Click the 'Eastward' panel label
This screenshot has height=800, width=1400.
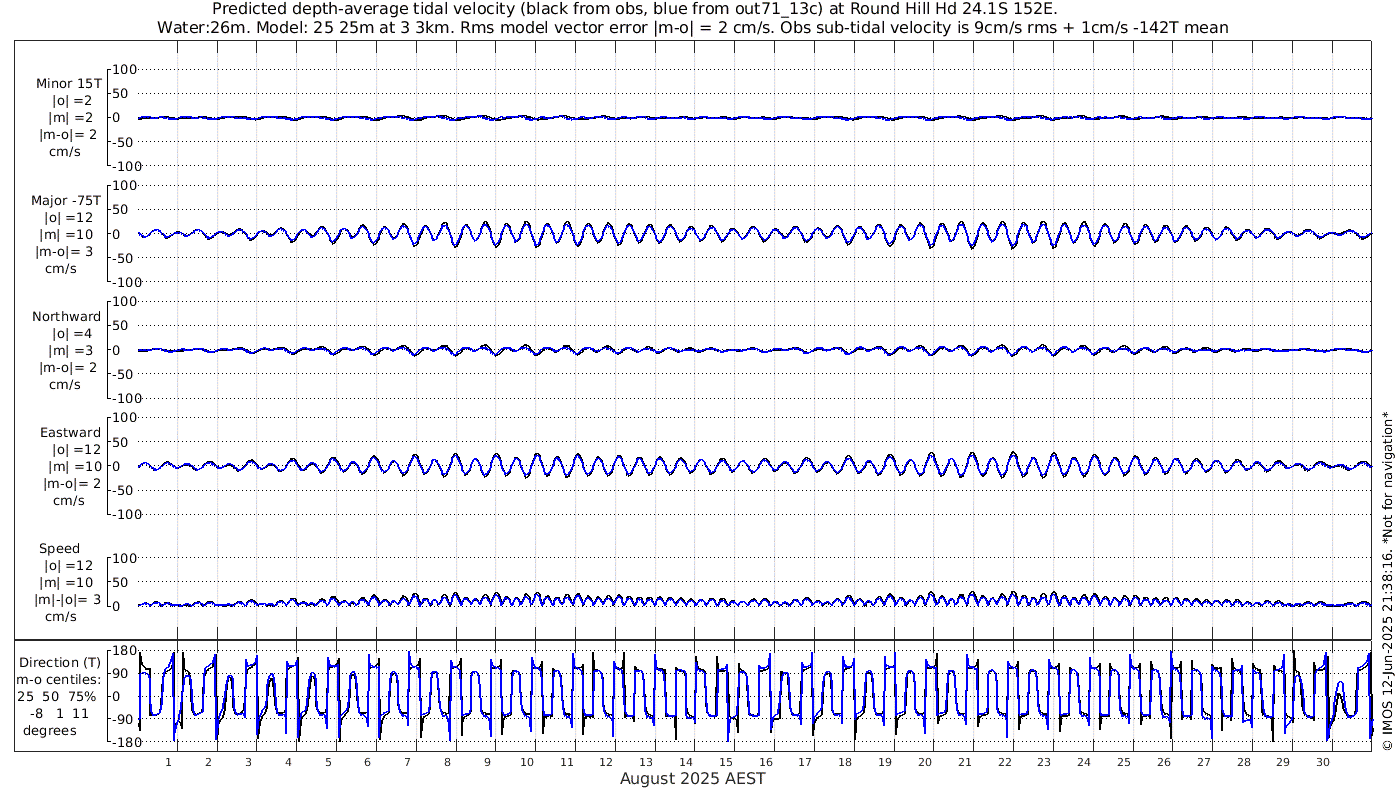pos(70,433)
